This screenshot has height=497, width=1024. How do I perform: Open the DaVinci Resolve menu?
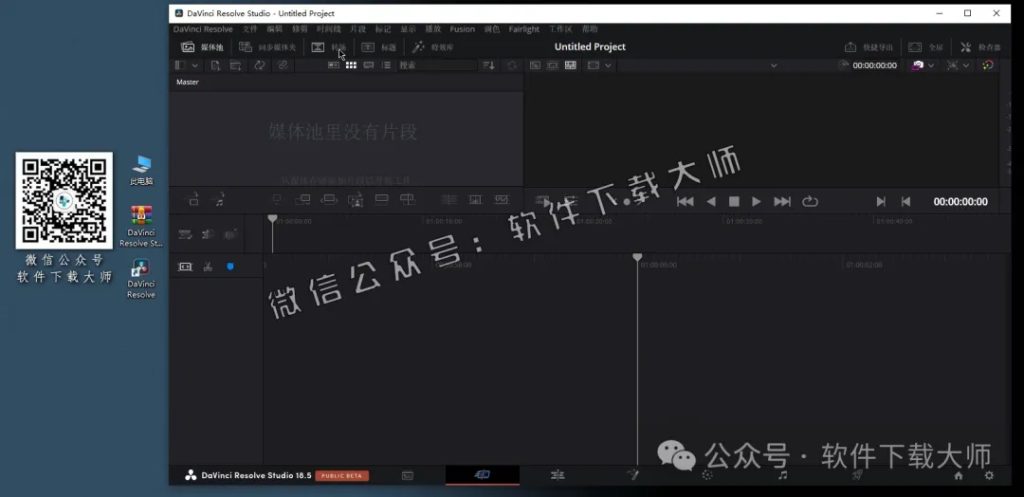[202, 29]
